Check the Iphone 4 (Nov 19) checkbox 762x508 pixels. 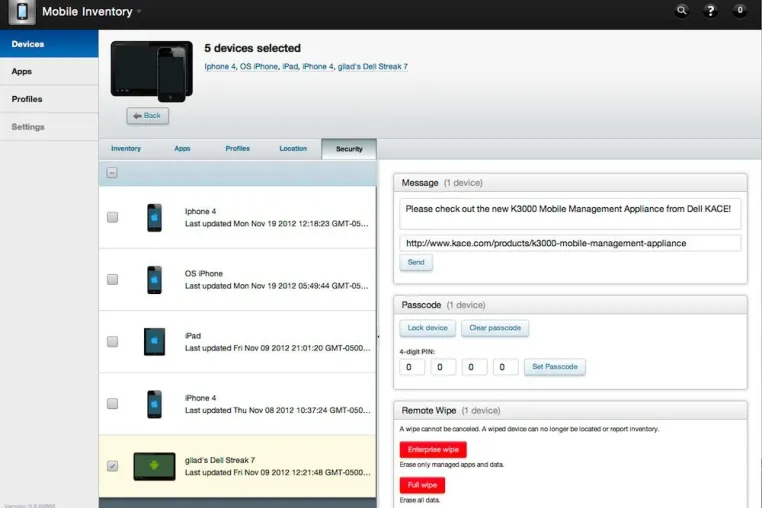(x=112, y=217)
